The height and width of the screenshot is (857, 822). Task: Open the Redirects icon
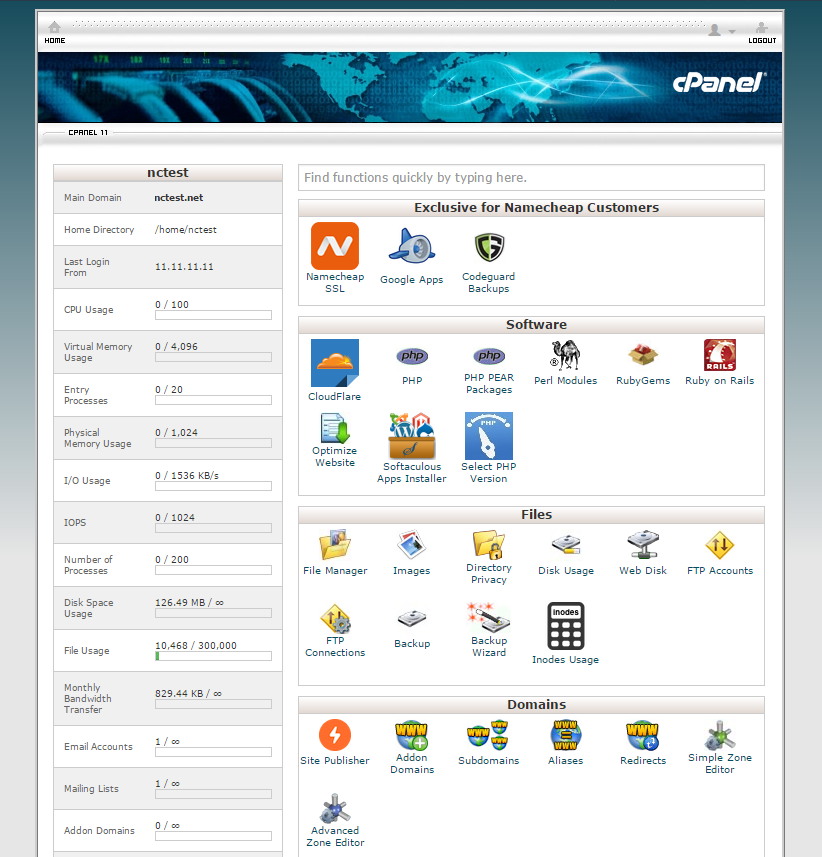(x=643, y=735)
